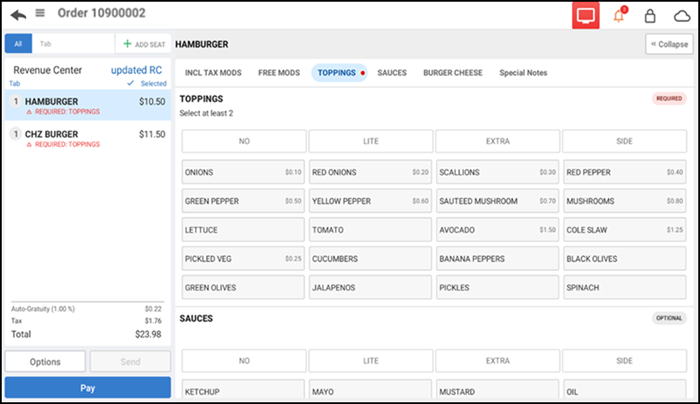Open the red display screen icon
The height and width of the screenshot is (404, 700).
(586, 15)
